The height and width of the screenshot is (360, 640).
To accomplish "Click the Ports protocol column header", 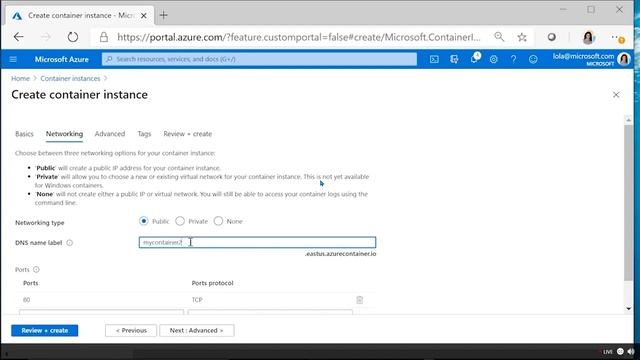I will [212, 283].
